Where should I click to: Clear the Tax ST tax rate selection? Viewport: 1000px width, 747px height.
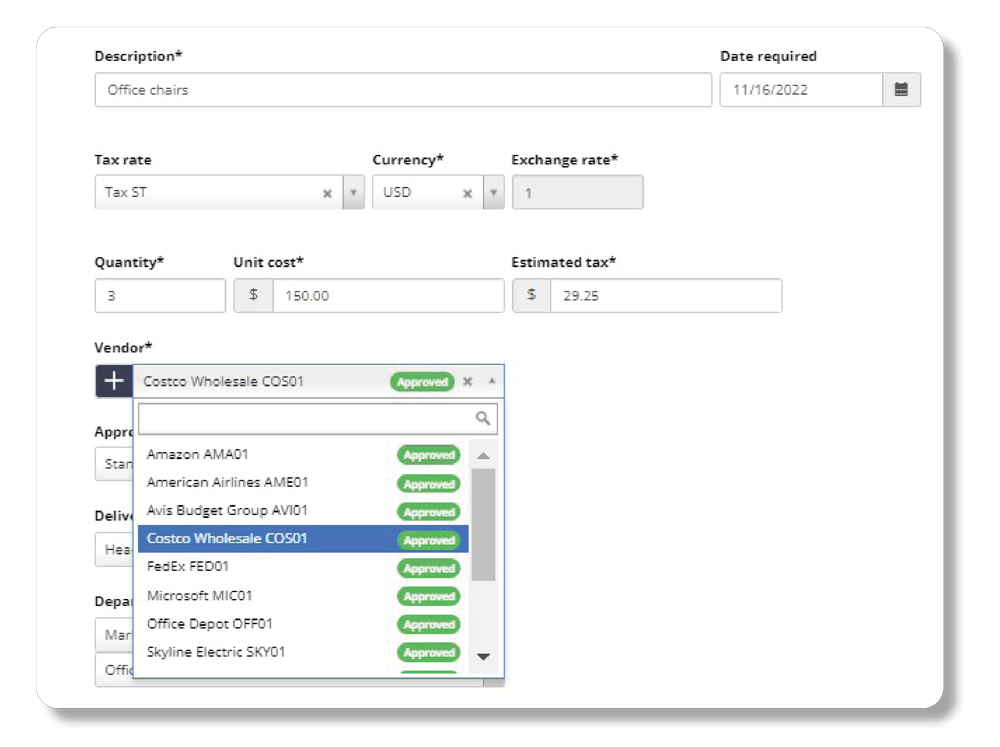coord(327,193)
